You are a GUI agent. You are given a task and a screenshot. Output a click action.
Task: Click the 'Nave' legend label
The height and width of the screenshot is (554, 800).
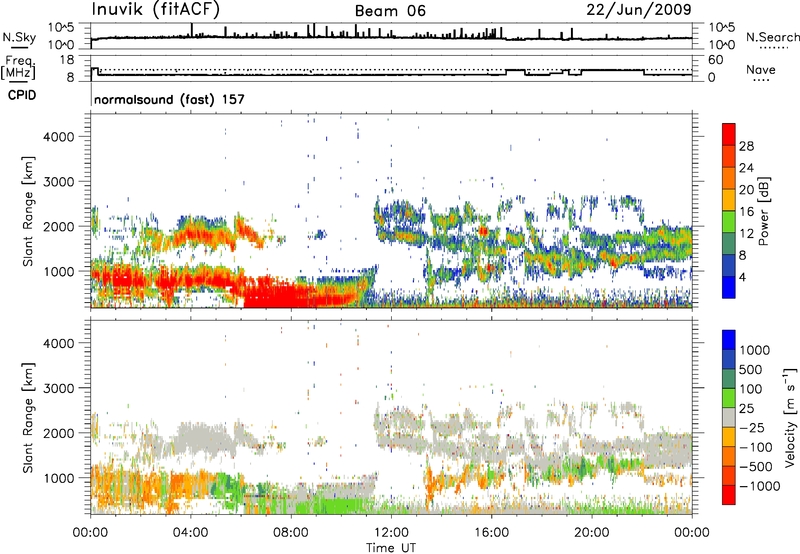tap(761, 69)
